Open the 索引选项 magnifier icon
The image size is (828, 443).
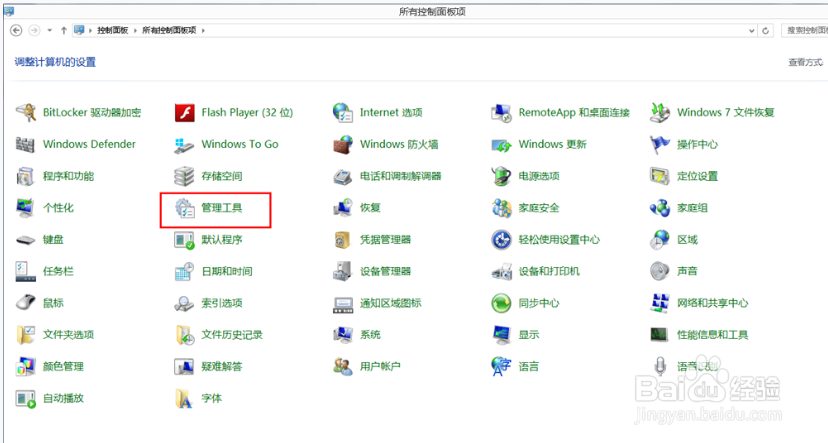tap(184, 303)
